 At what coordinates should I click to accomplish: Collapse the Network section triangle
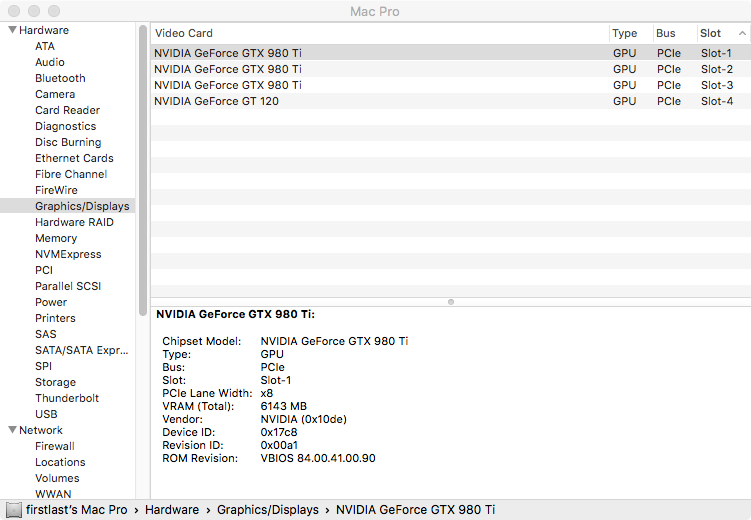pyautogui.click(x=13, y=430)
